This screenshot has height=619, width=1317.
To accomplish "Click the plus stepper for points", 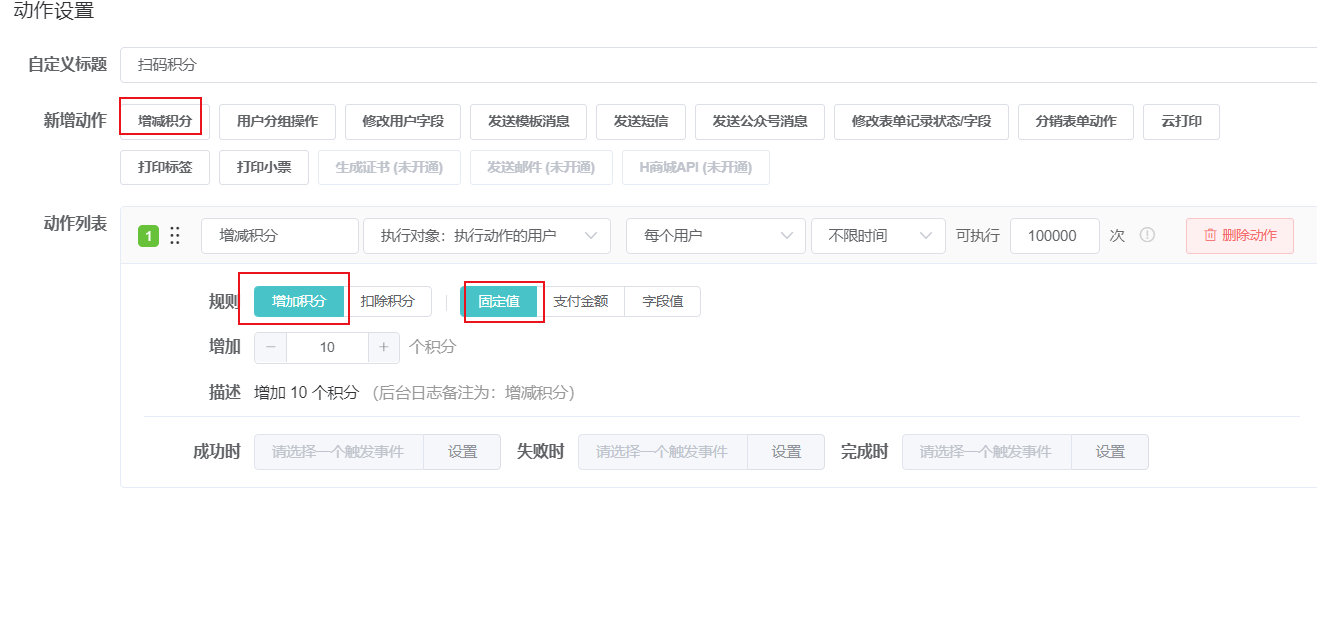I will (384, 348).
